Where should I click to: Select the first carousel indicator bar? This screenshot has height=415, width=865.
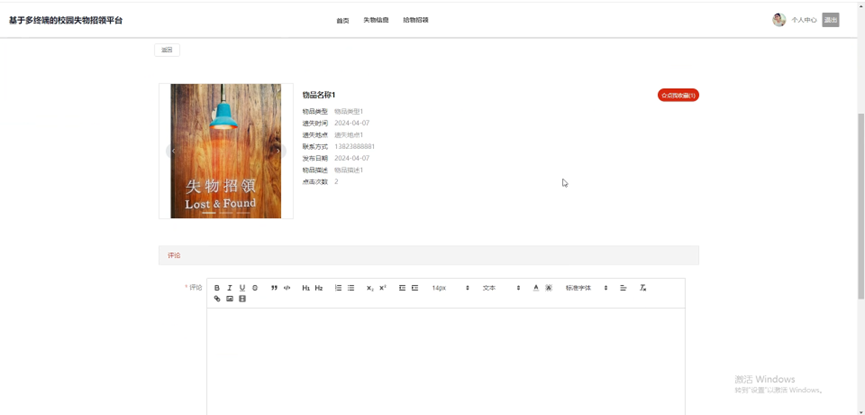[209, 212]
